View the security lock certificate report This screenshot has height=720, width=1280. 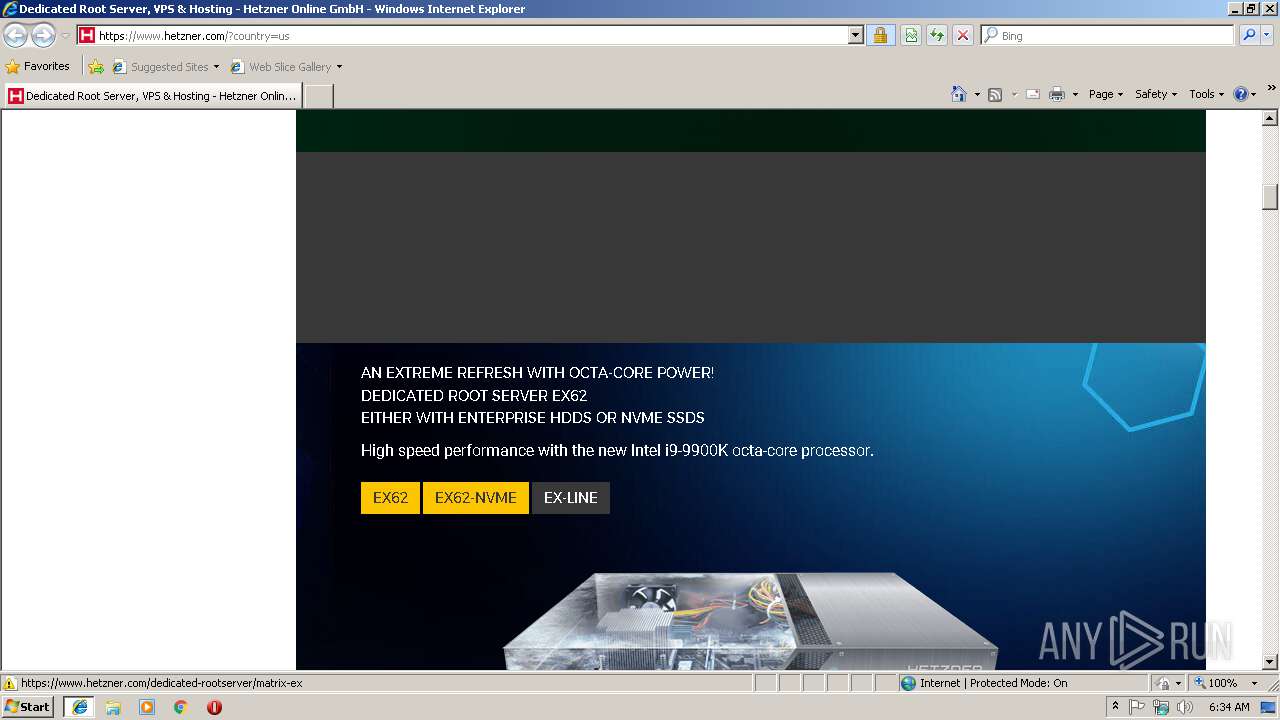[x=880, y=35]
